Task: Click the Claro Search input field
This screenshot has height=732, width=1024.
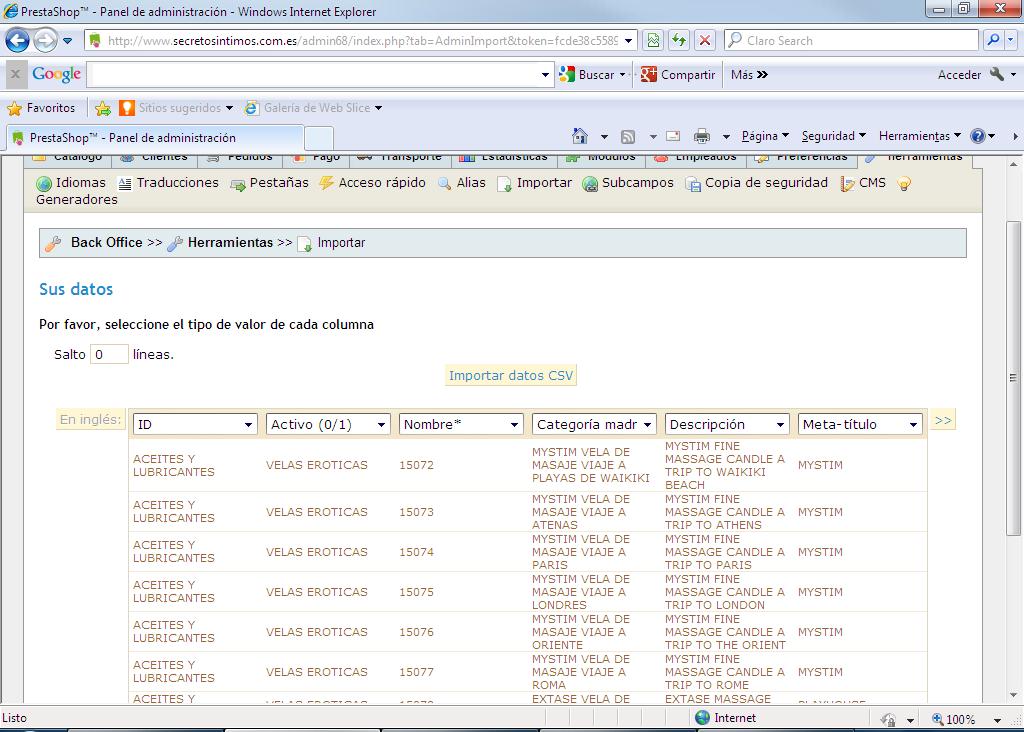Action: [852, 40]
